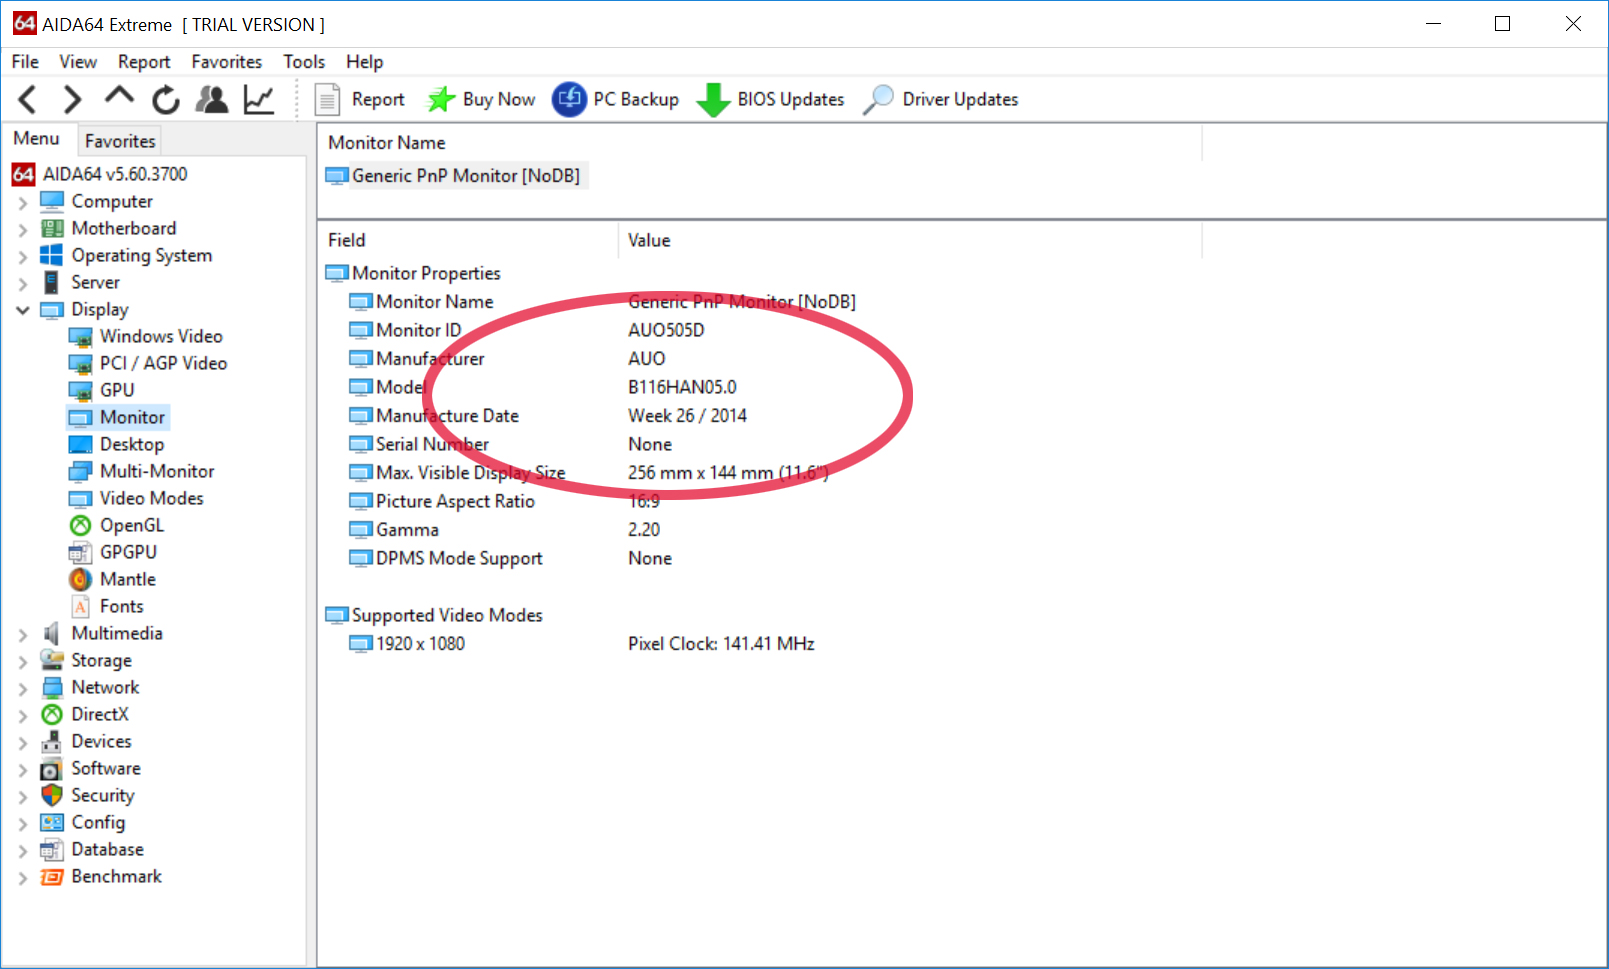Switch to the Favorites tab in sidebar
Image resolution: width=1609 pixels, height=969 pixels.
click(x=120, y=141)
